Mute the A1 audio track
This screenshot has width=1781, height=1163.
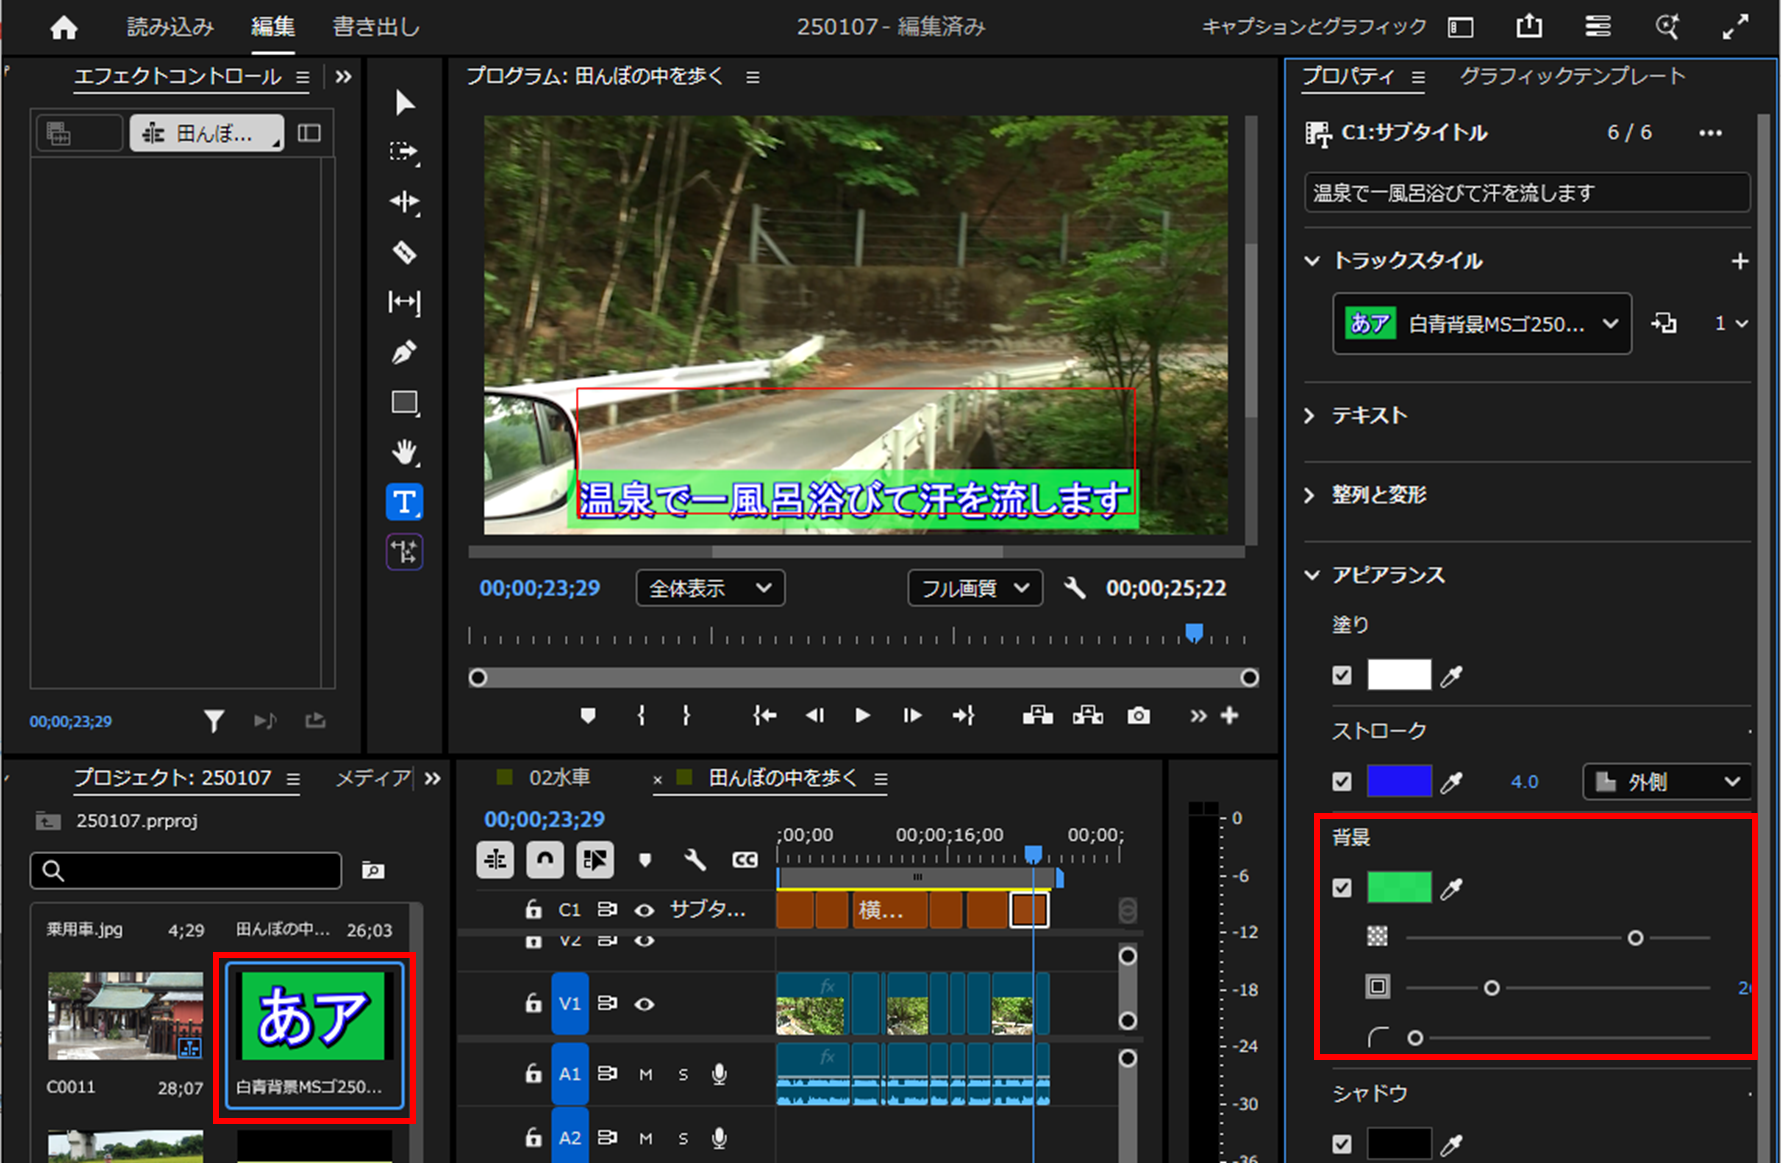pyautogui.click(x=645, y=1073)
